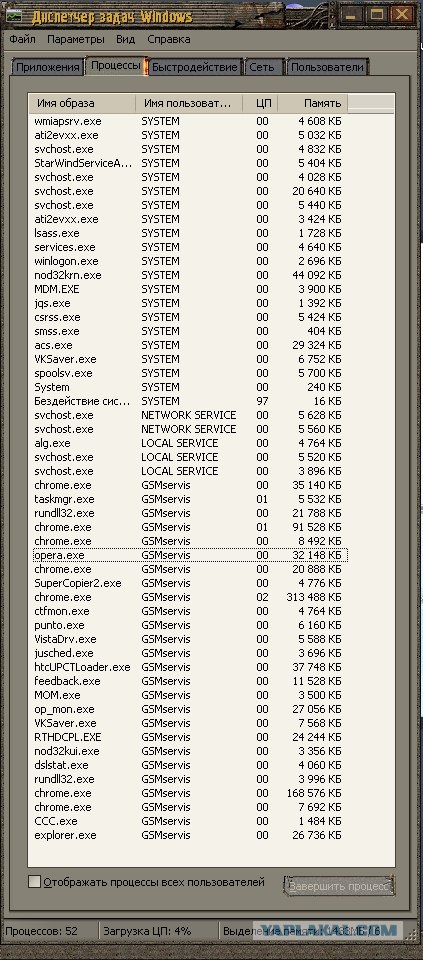This screenshot has width=423, height=960.
Task: Switch to the Приложения tab
Action: [x=48, y=67]
